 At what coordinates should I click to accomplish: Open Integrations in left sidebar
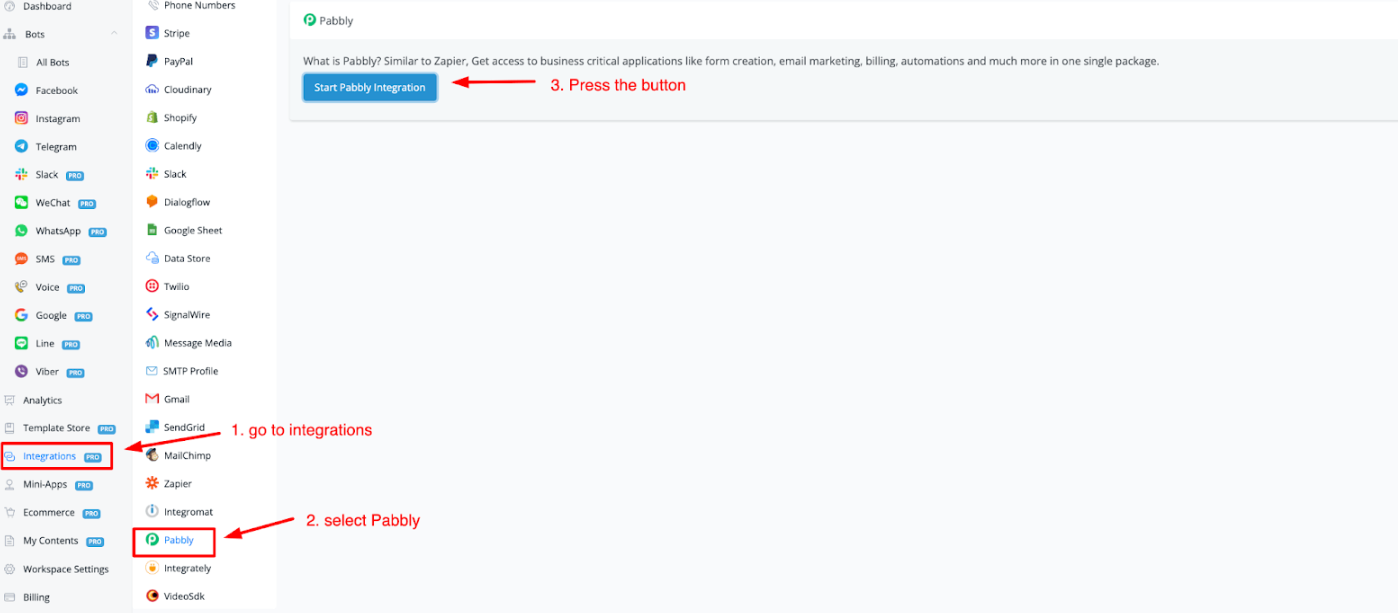(x=50, y=456)
